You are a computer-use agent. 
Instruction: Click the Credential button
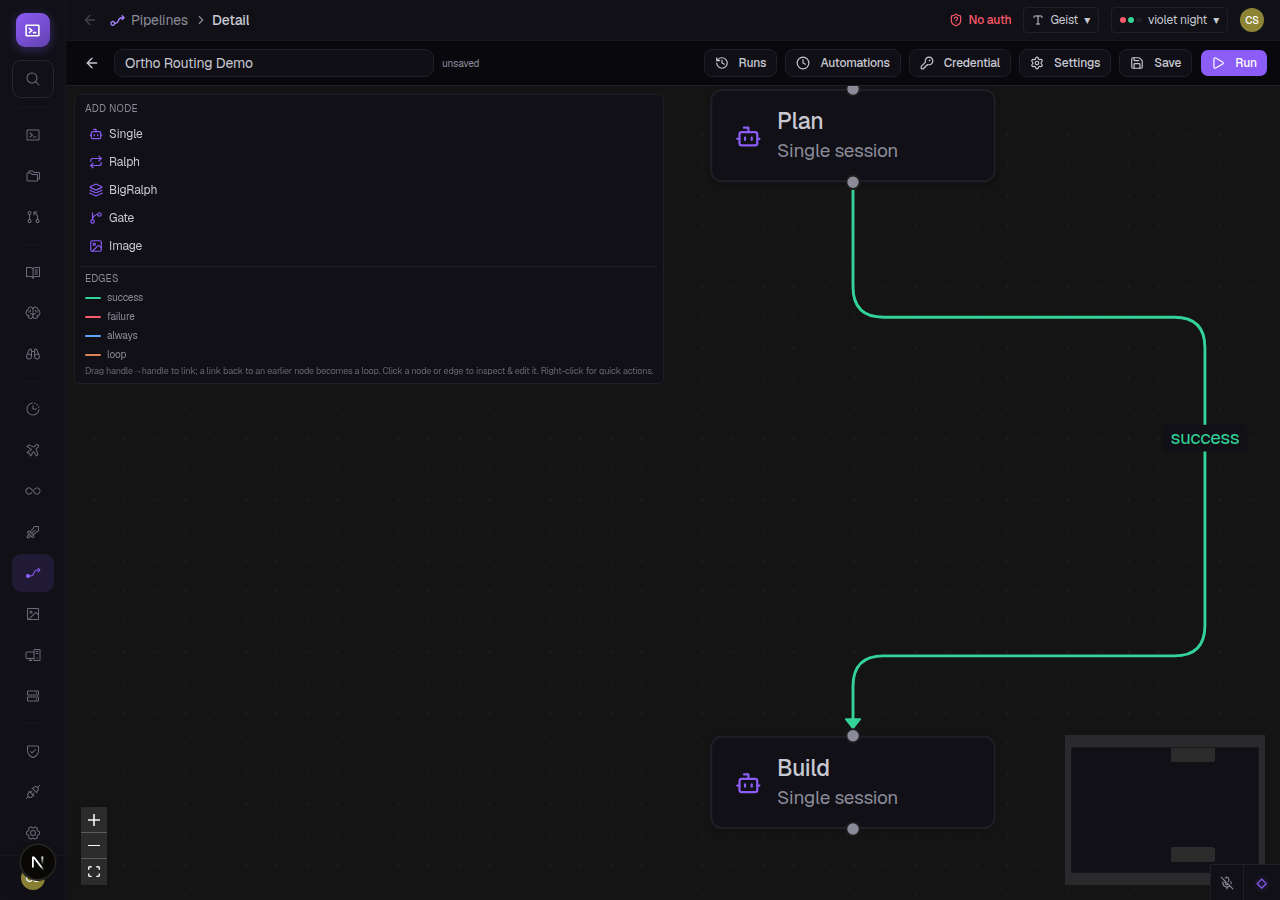(x=960, y=63)
